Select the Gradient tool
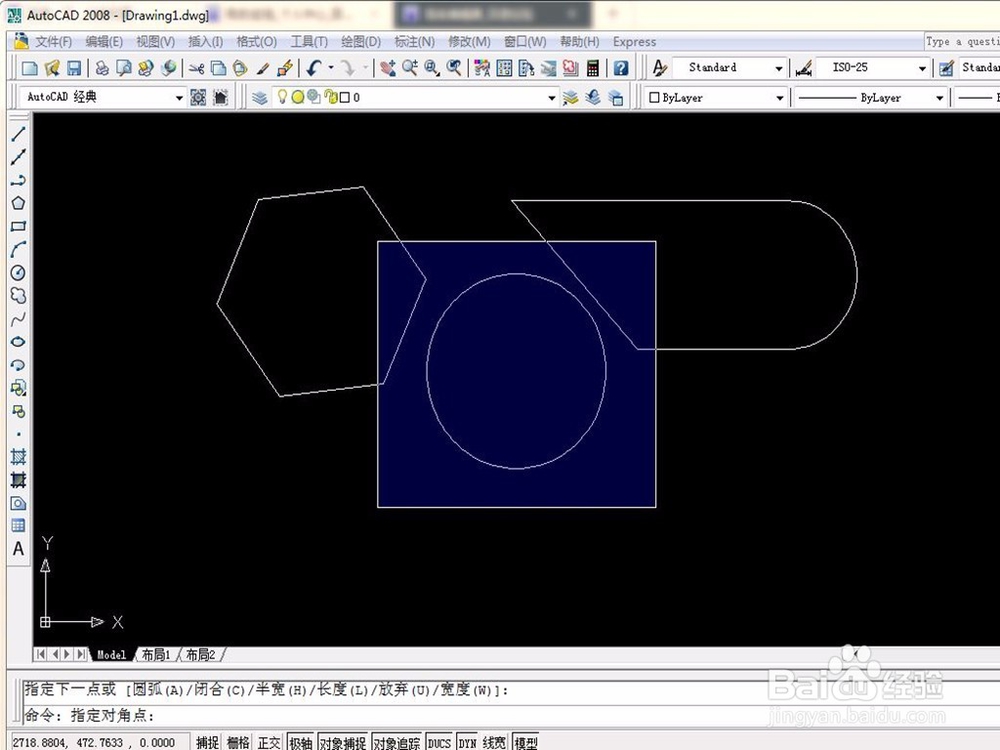1000x750 pixels. 18,480
